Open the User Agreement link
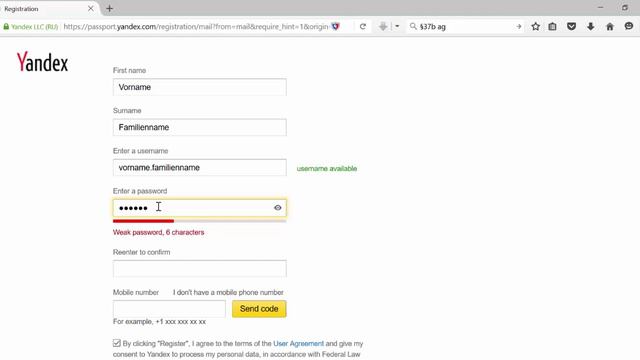The width and height of the screenshot is (640, 360). tap(298, 344)
